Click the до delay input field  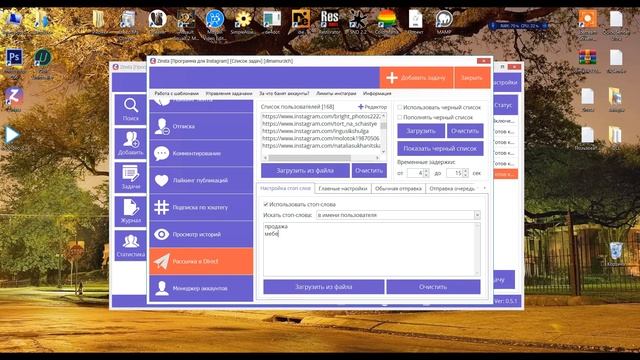point(454,173)
